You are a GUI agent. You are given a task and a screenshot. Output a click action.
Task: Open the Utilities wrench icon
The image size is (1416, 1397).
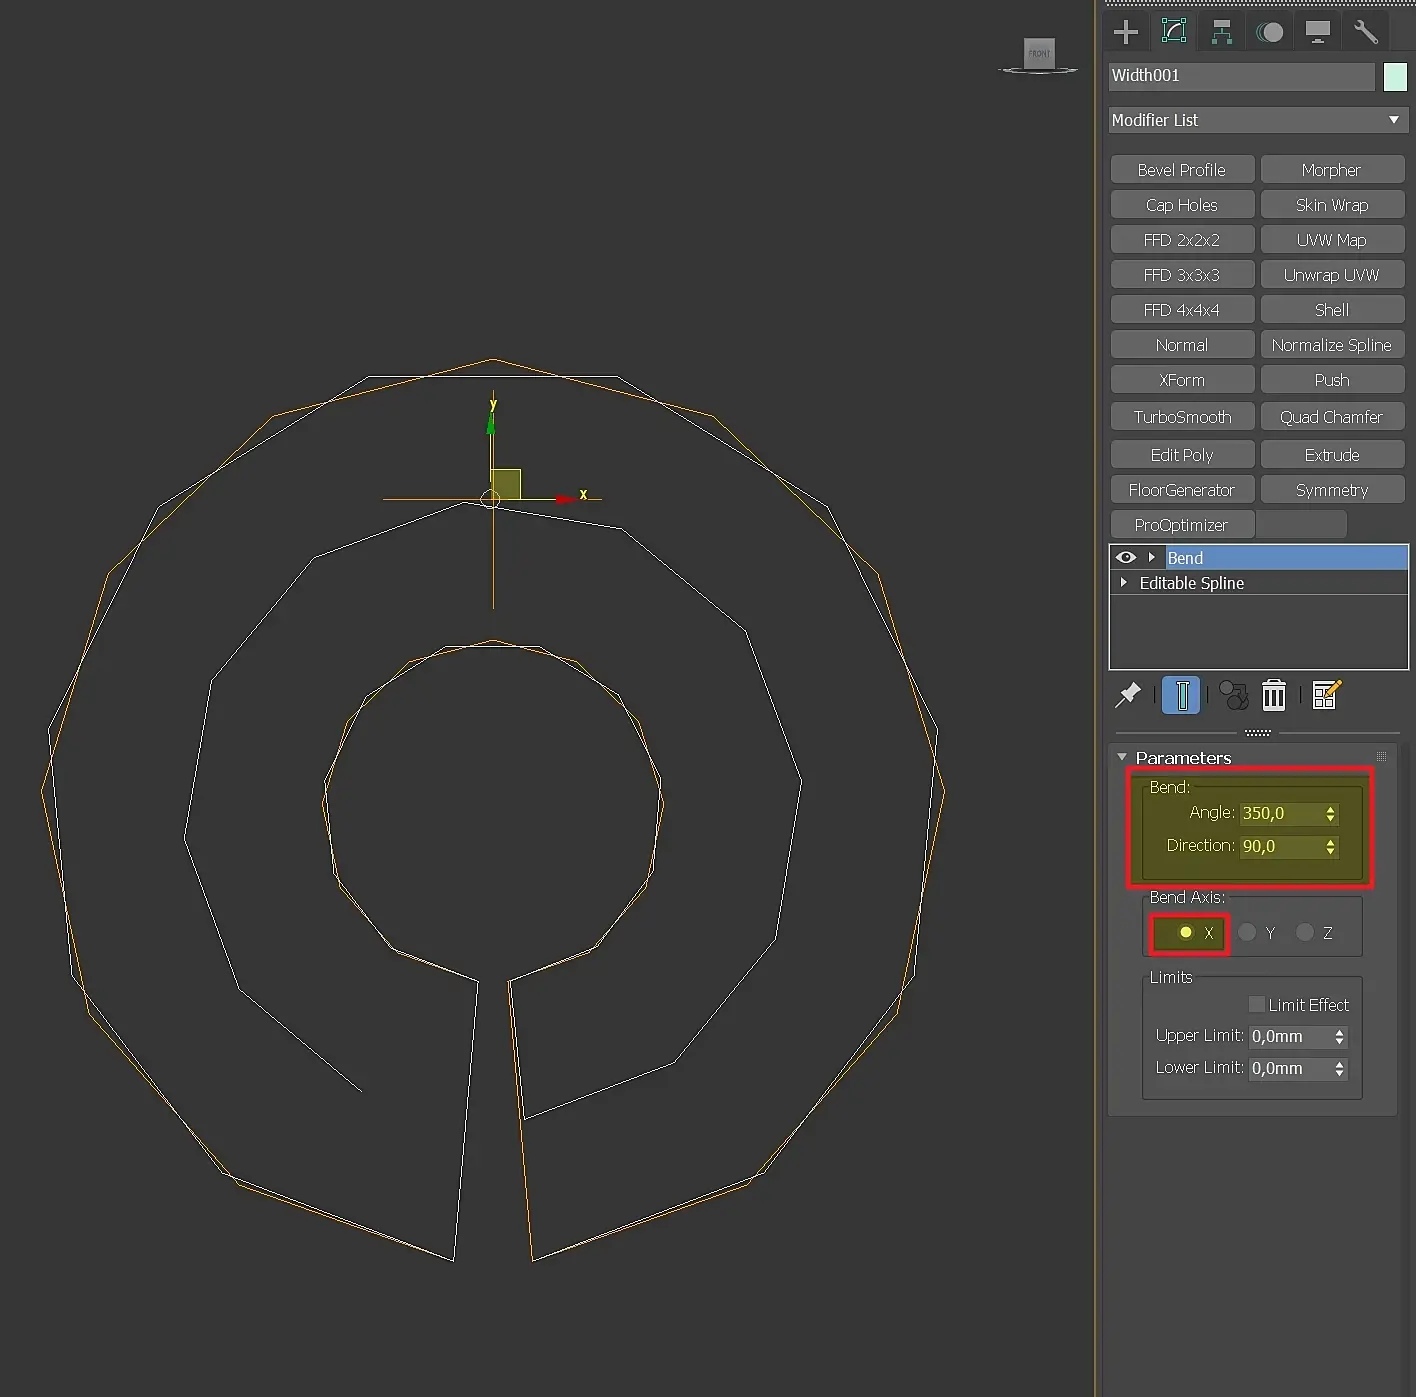pos(1366,32)
